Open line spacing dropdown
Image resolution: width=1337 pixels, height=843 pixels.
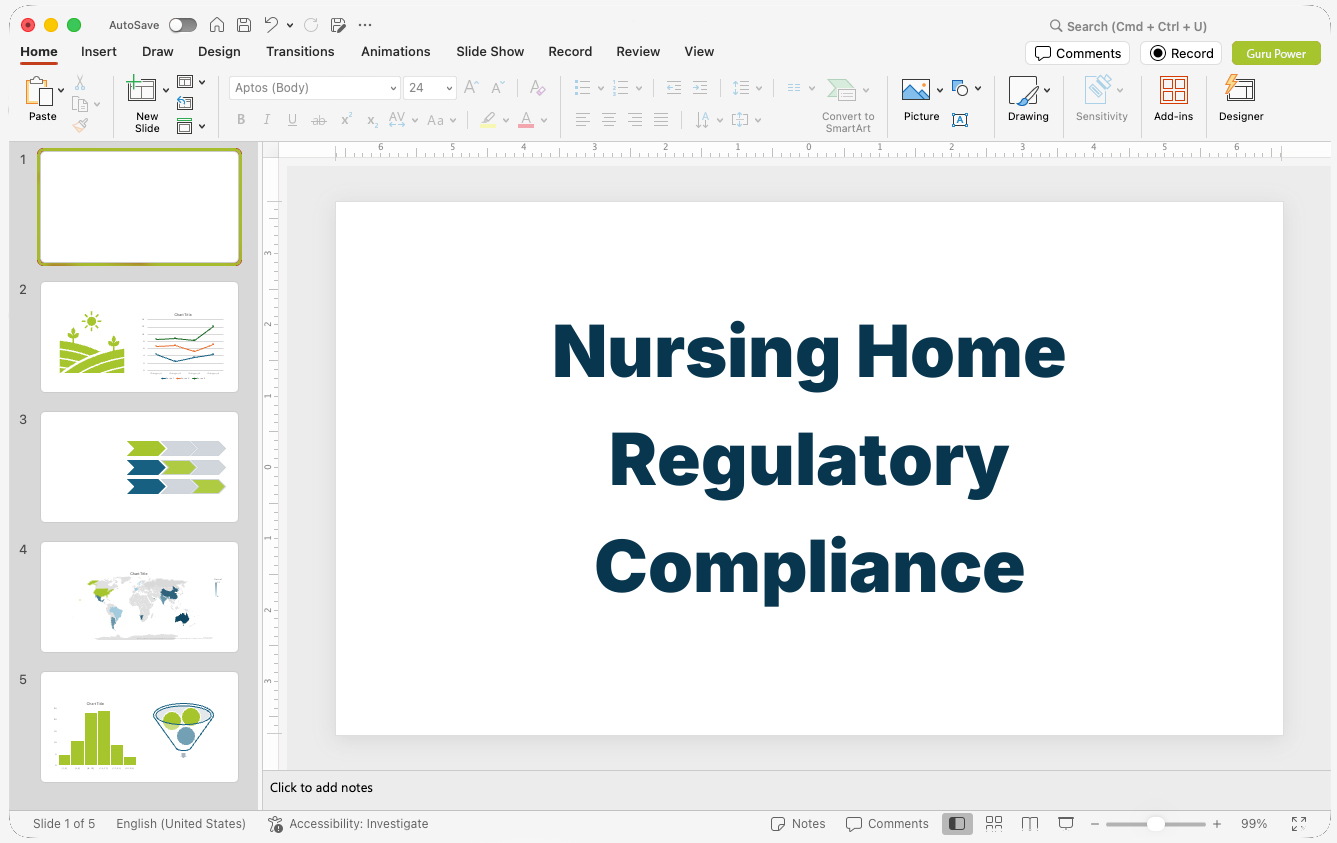pos(746,88)
